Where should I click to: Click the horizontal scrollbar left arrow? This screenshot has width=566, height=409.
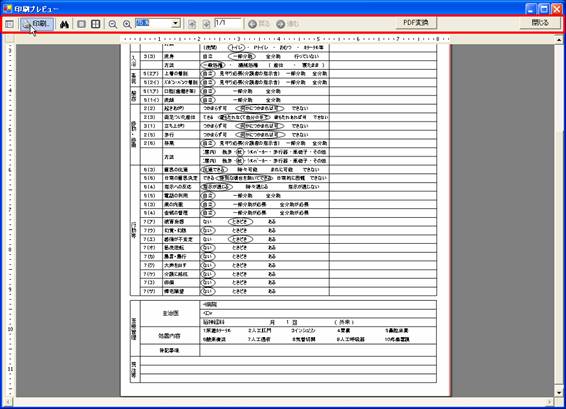(7, 401)
